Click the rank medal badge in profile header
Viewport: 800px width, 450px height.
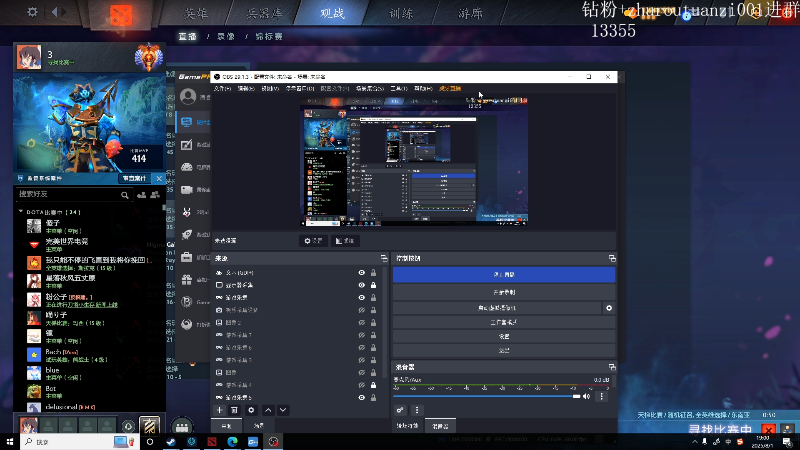[148, 57]
